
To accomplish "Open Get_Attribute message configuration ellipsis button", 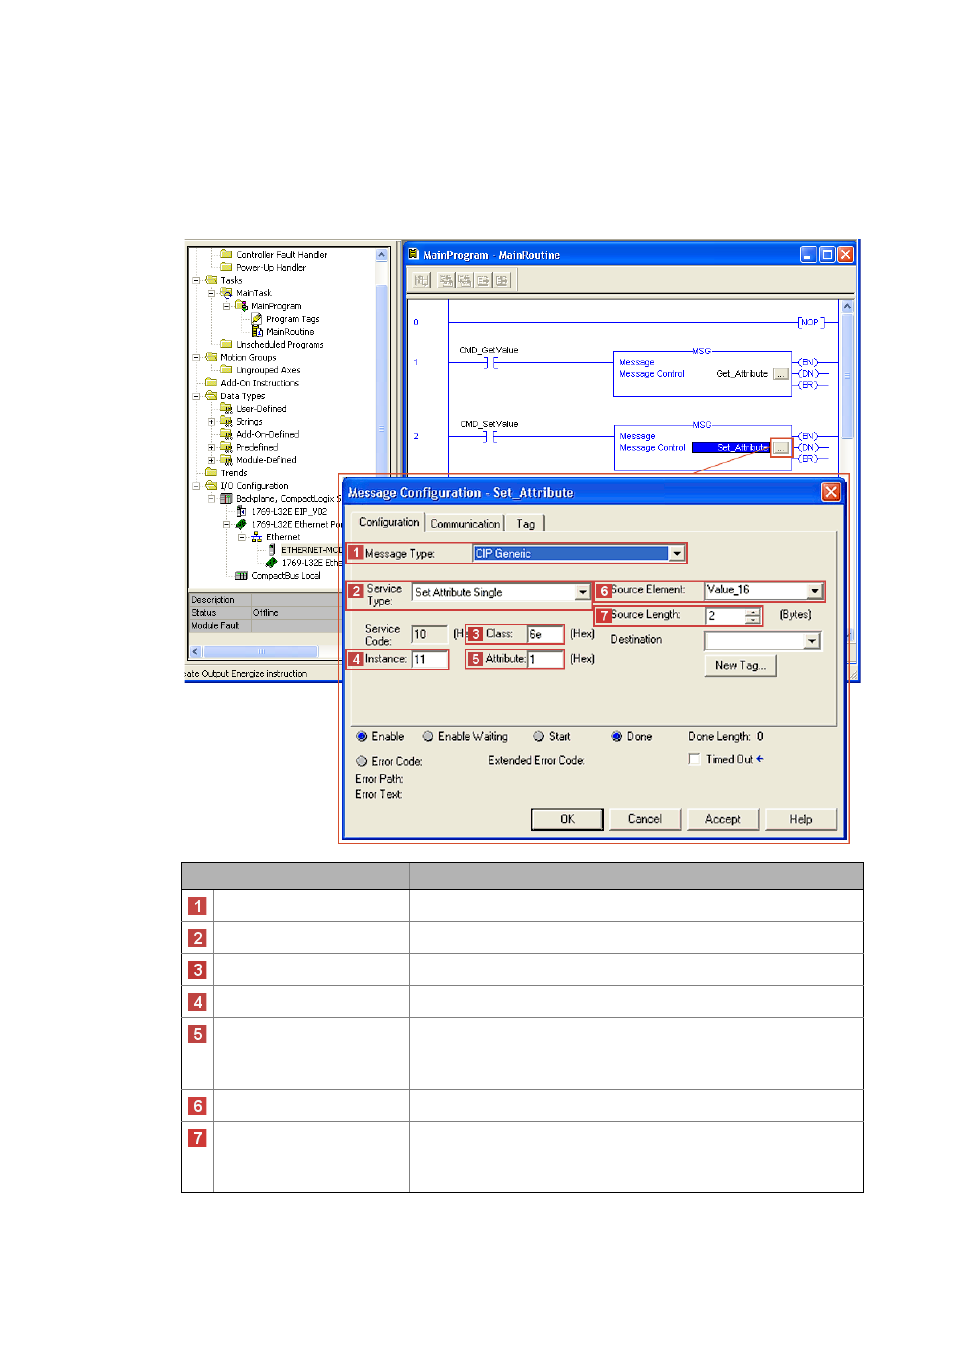I will coord(781,374).
